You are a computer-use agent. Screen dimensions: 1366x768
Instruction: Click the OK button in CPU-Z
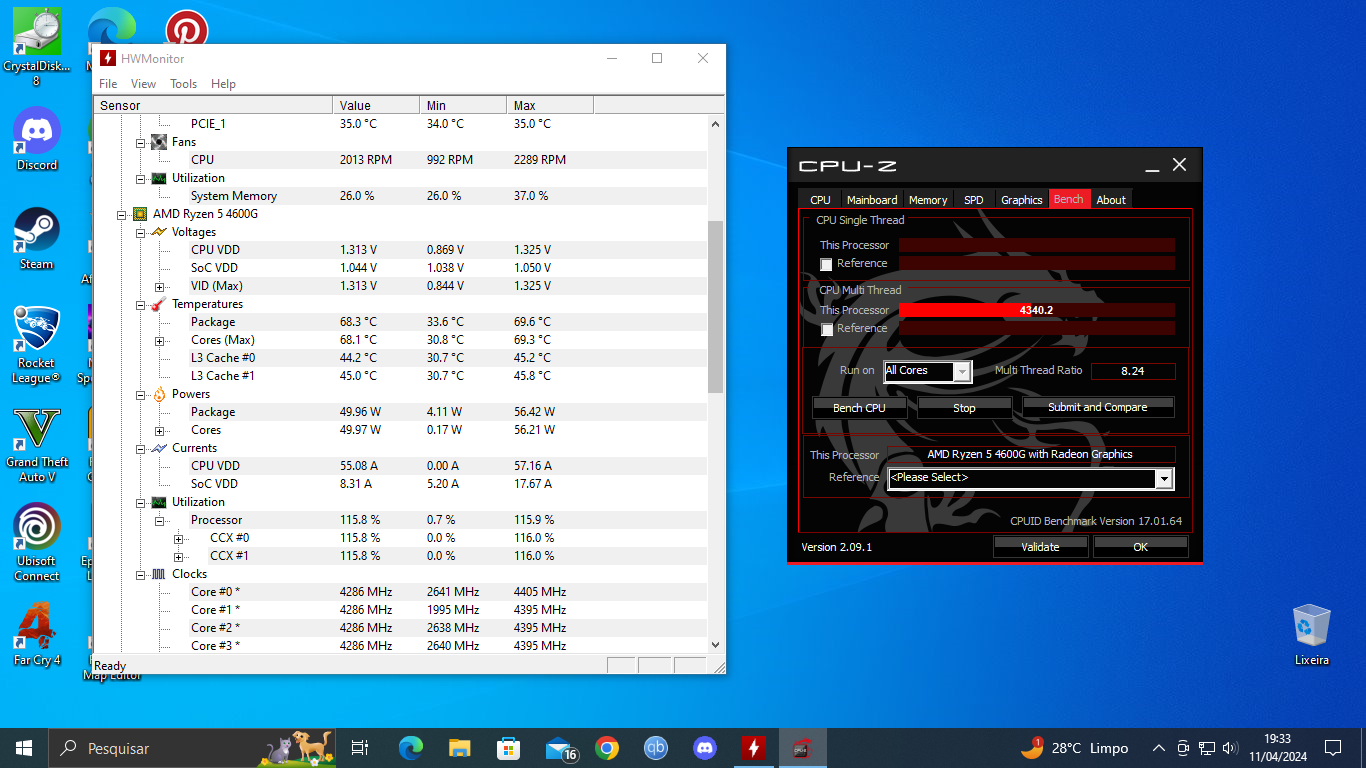pyautogui.click(x=1140, y=547)
